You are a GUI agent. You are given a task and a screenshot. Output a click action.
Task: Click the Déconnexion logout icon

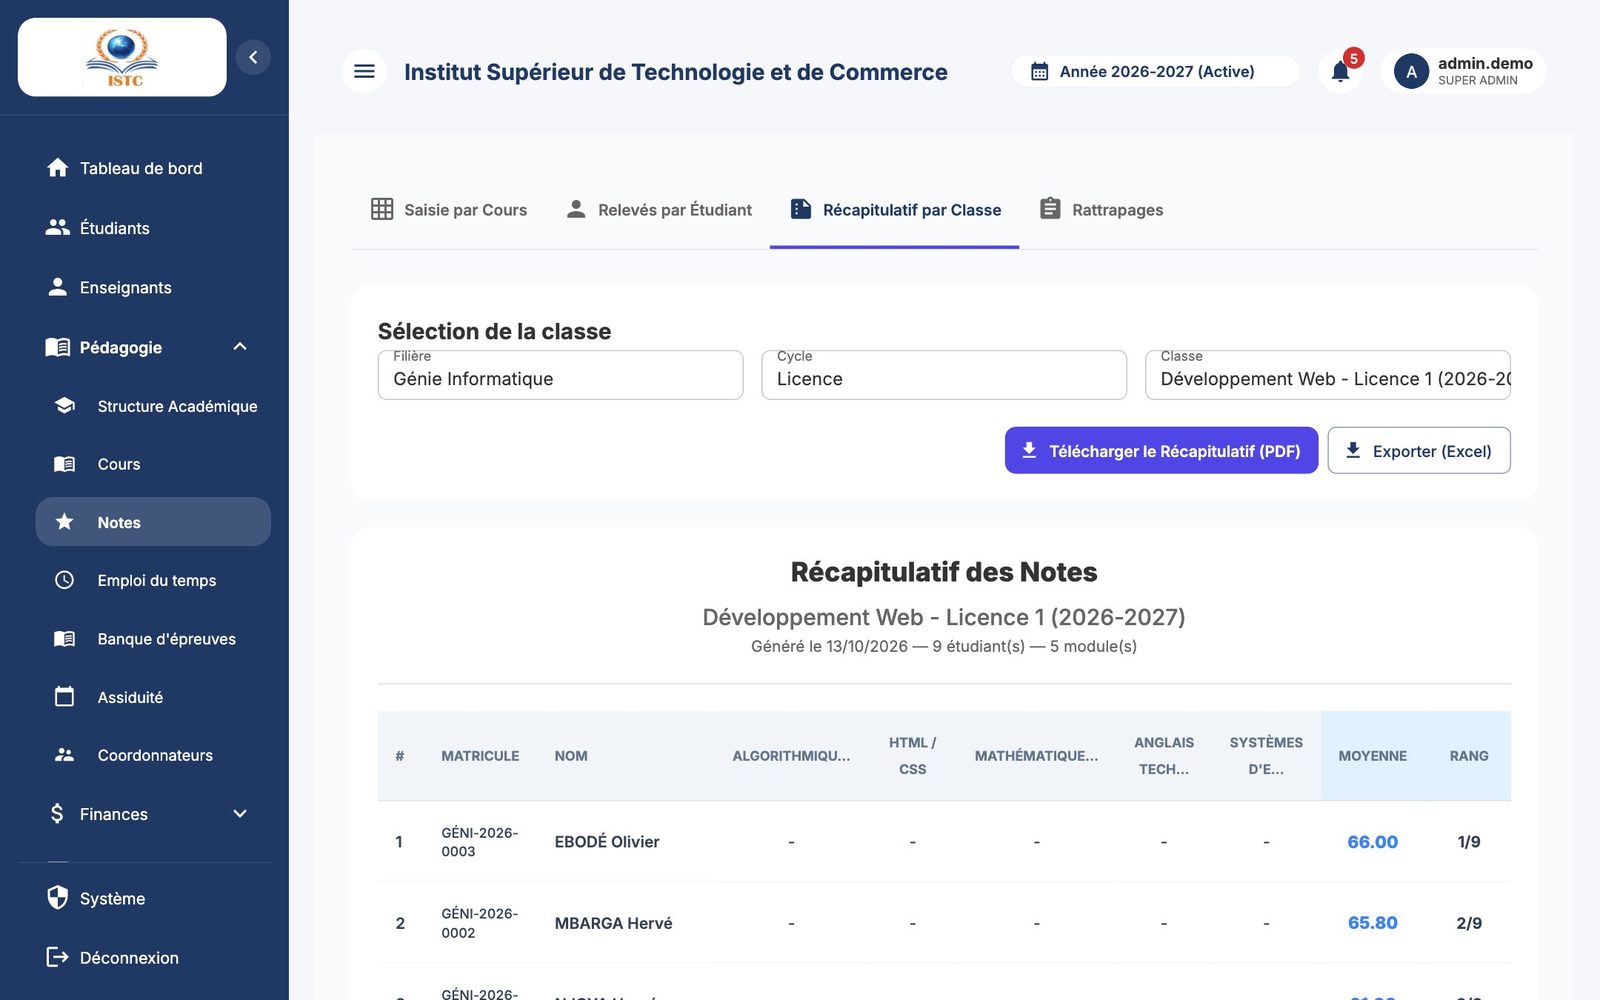point(58,957)
